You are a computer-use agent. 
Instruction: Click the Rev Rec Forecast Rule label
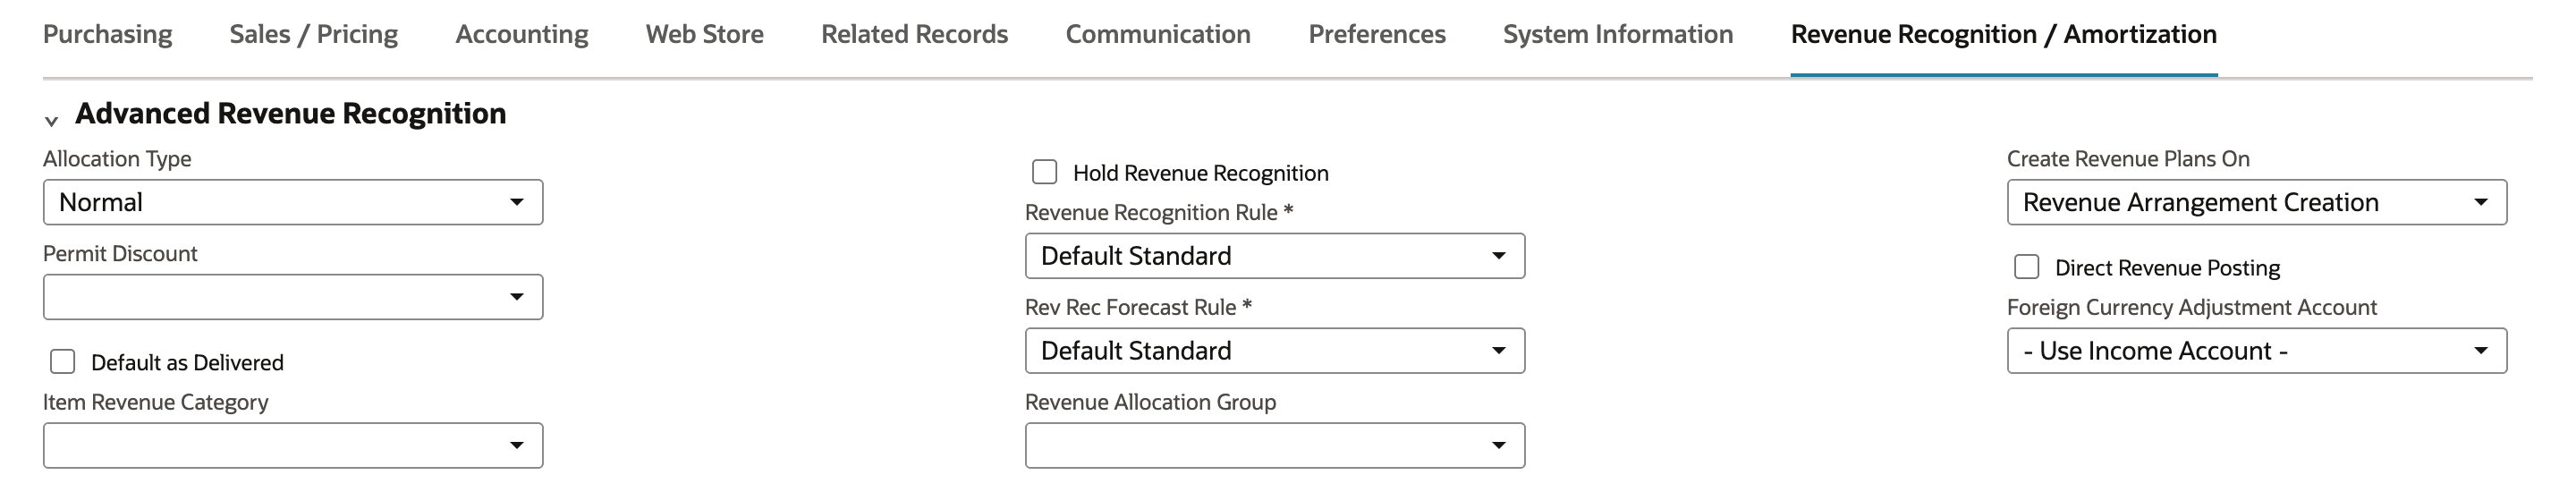coord(1138,307)
